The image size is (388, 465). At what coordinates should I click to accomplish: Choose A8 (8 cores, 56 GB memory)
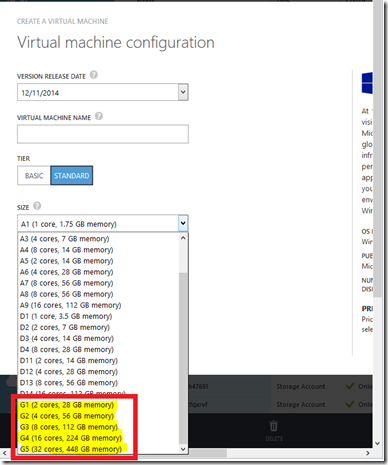(98, 294)
